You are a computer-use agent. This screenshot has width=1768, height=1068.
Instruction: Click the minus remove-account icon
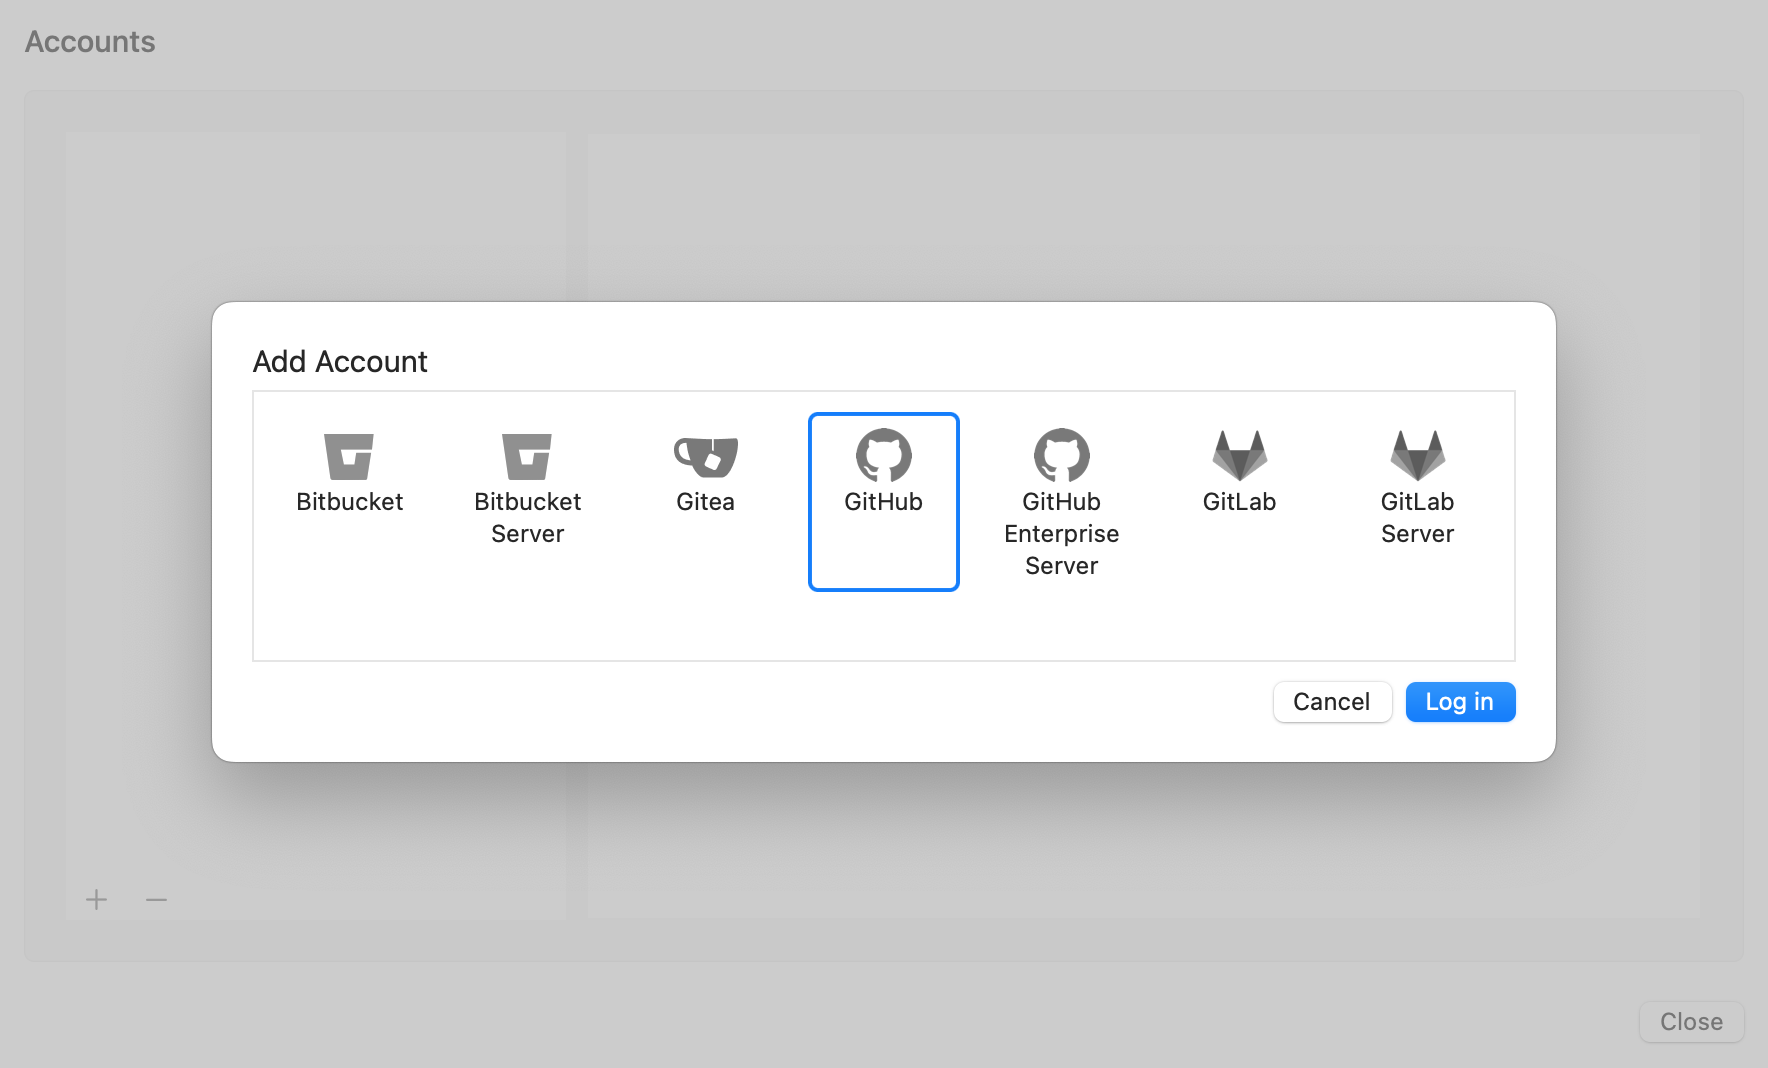(x=156, y=900)
